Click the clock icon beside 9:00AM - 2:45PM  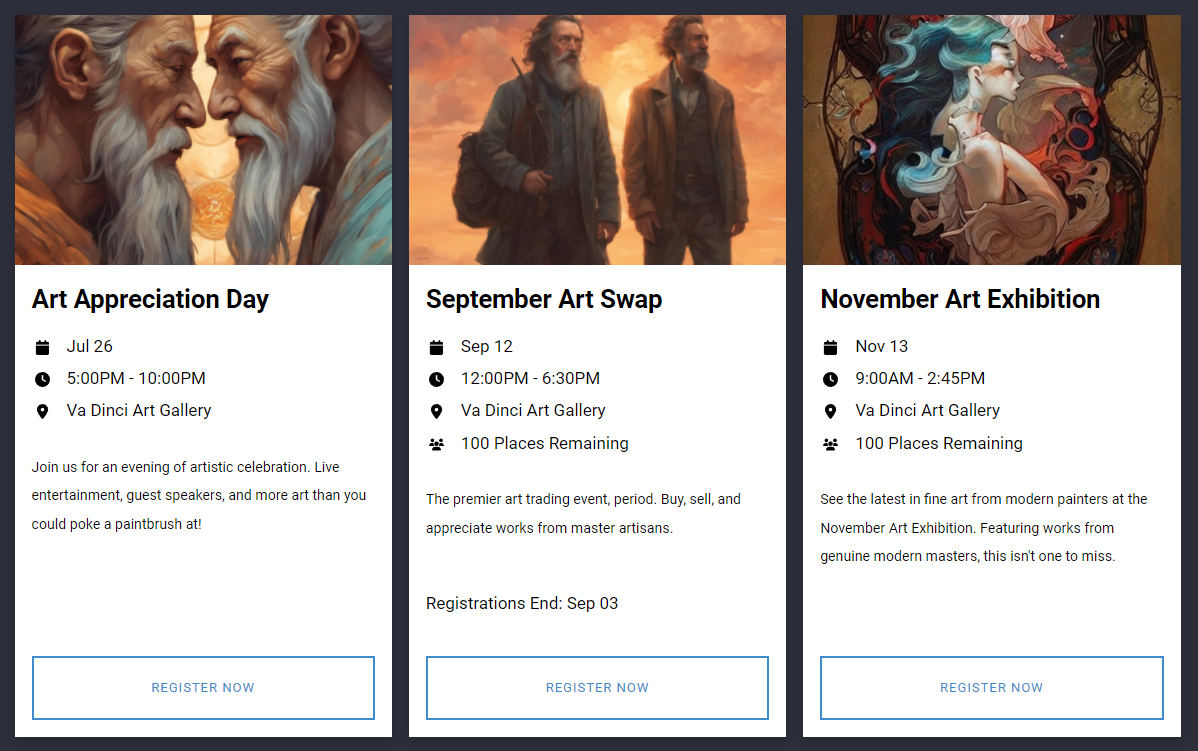[x=831, y=379]
